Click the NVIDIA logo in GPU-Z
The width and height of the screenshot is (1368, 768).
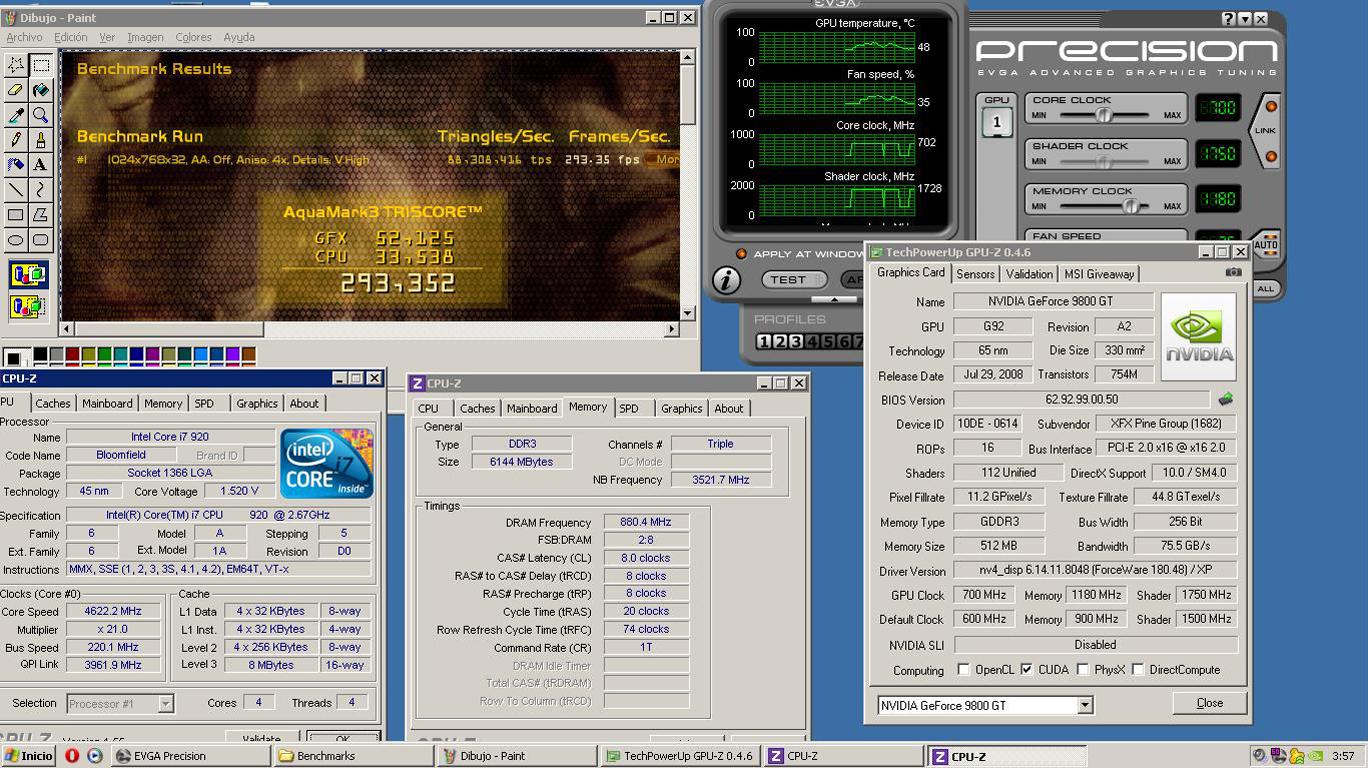(x=1198, y=336)
